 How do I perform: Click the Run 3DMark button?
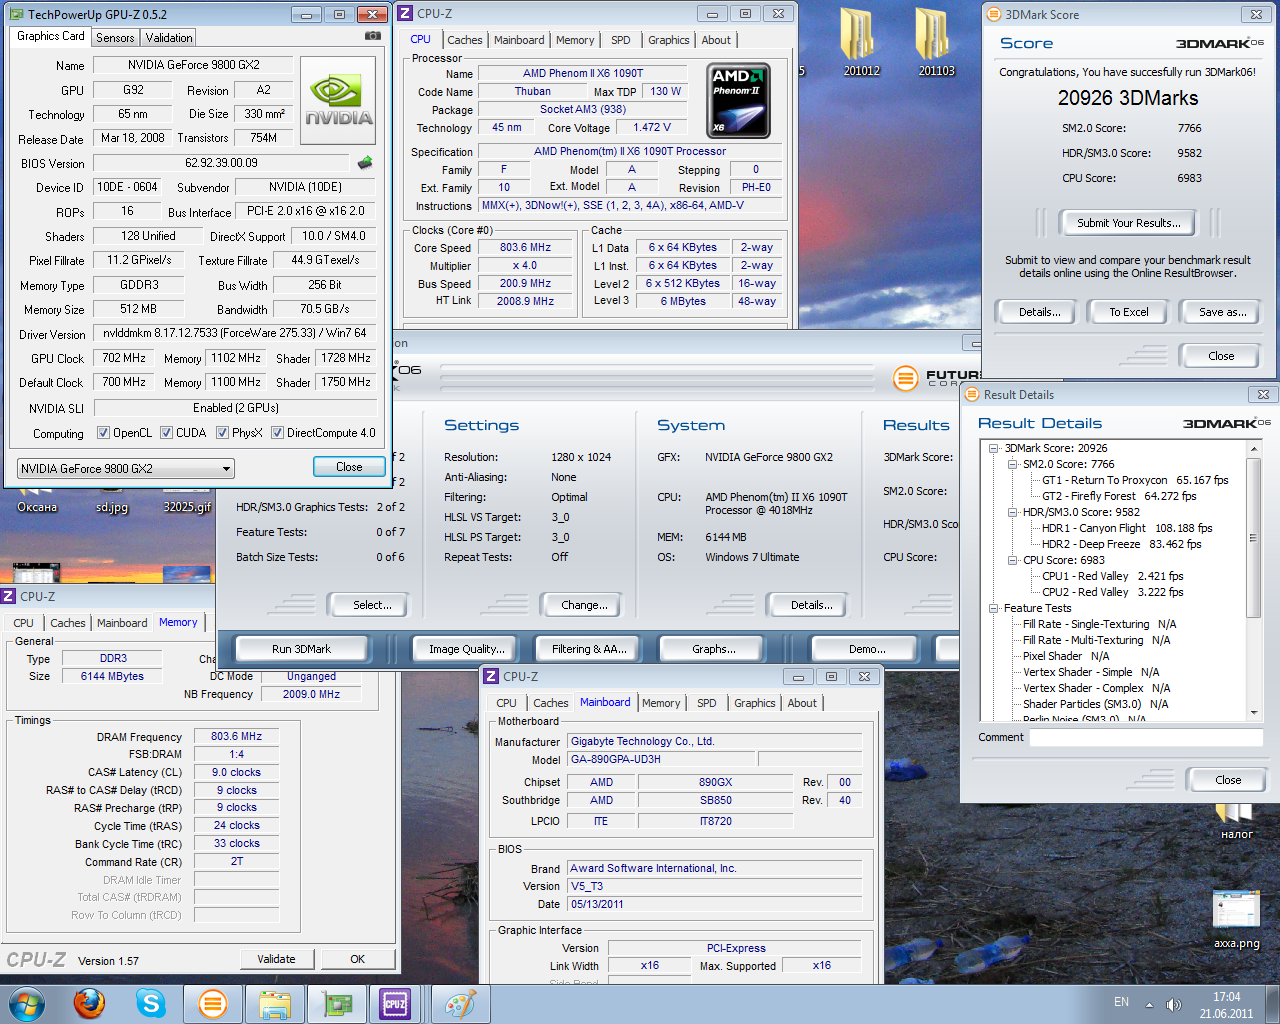(301, 649)
